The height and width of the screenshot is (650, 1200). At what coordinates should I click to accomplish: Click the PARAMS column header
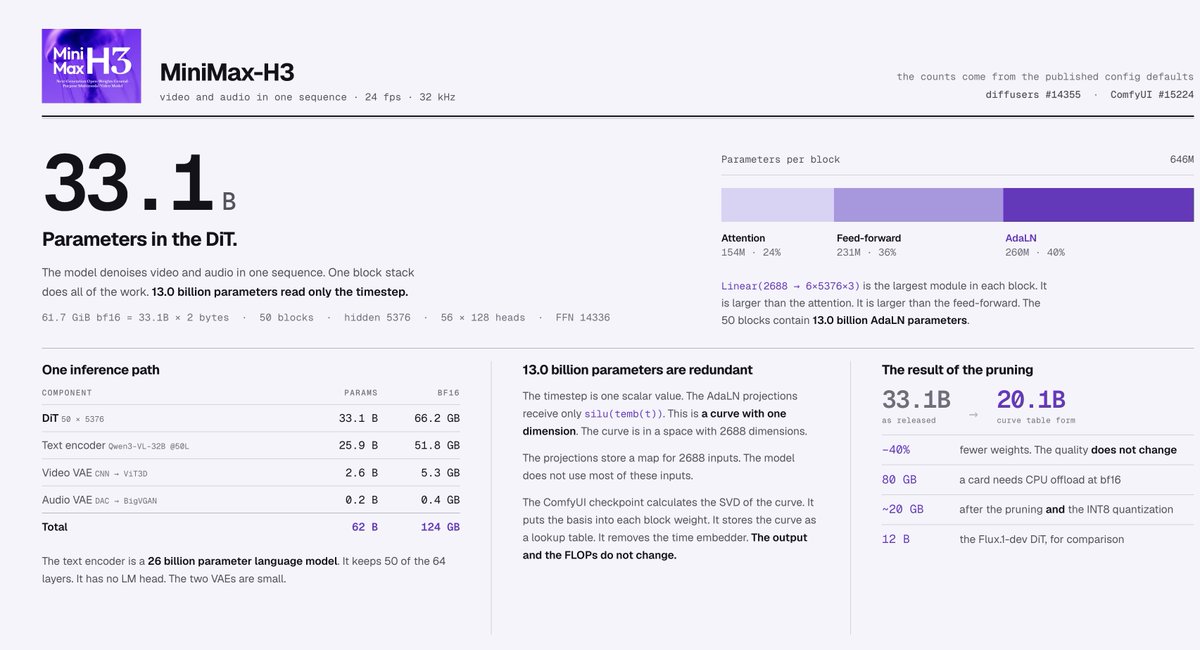pyautogui.click(x=361, y=393)
